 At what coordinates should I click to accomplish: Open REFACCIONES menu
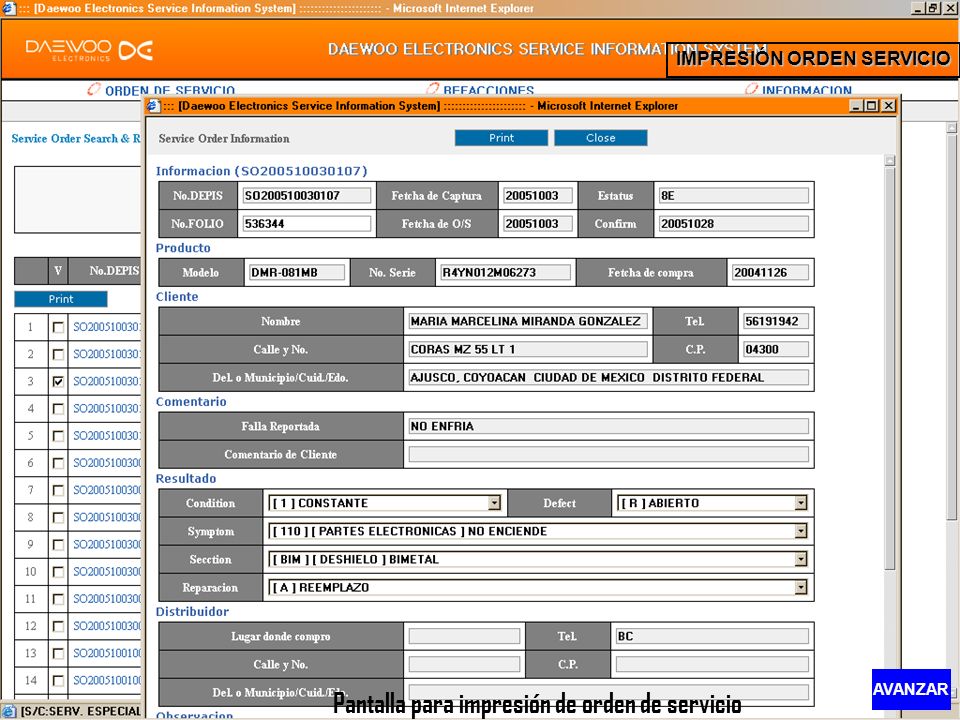point(489,91)
